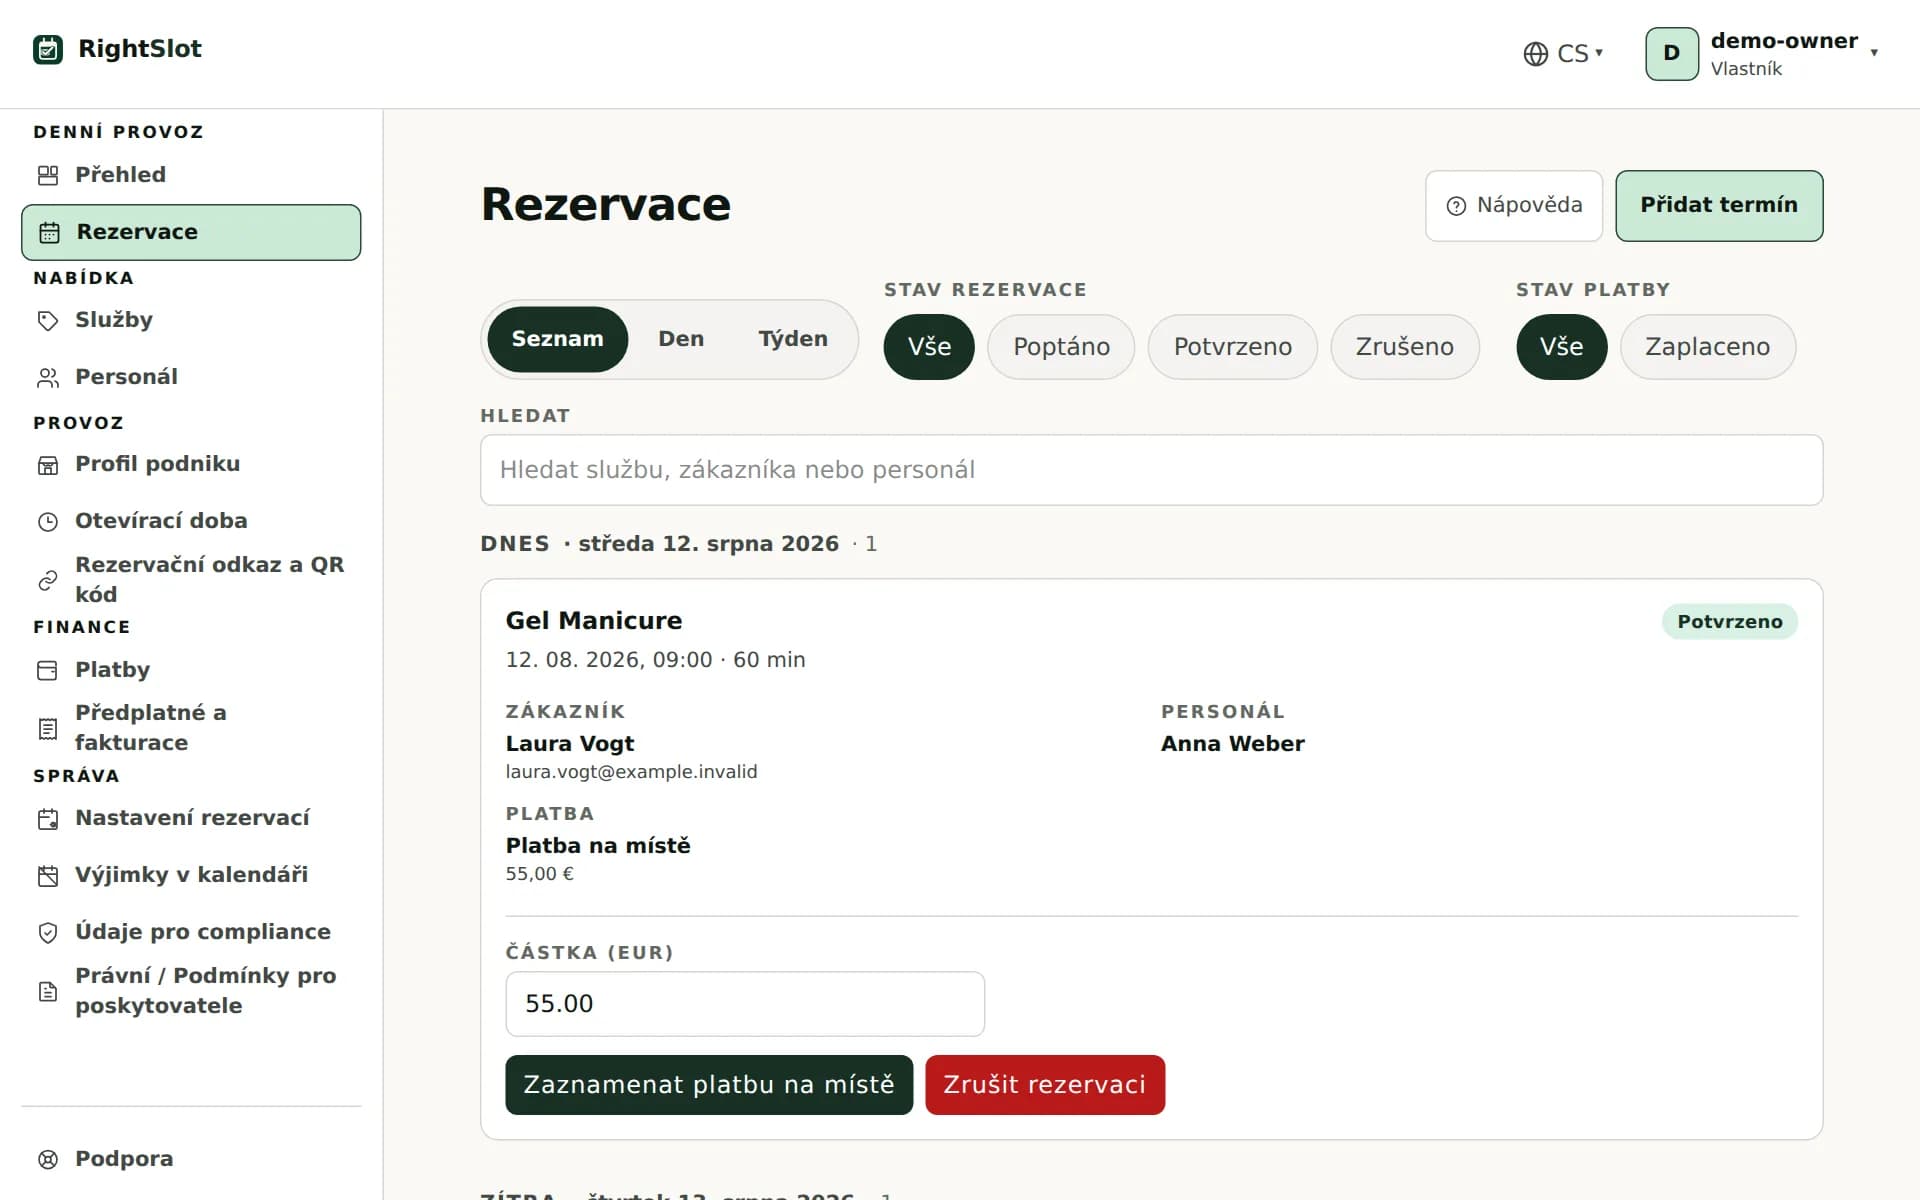
Task: Click the Personál people icon
Action: (x=48, y=378)
